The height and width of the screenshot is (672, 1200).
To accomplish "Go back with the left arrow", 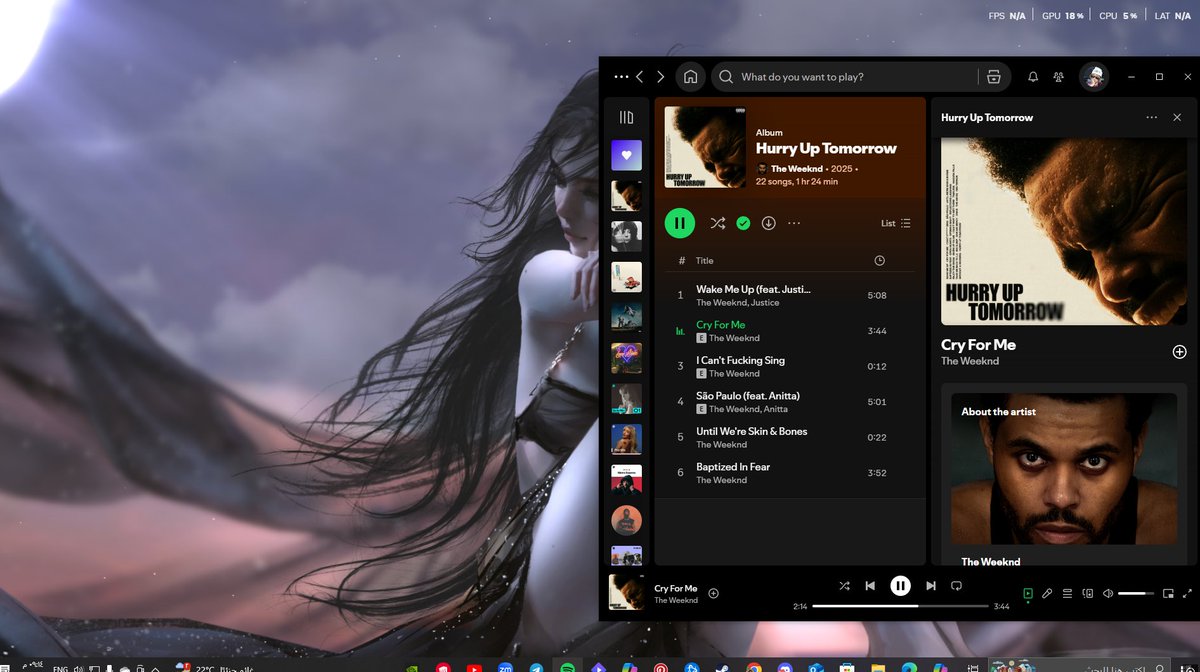I will (x=640, y=77).
